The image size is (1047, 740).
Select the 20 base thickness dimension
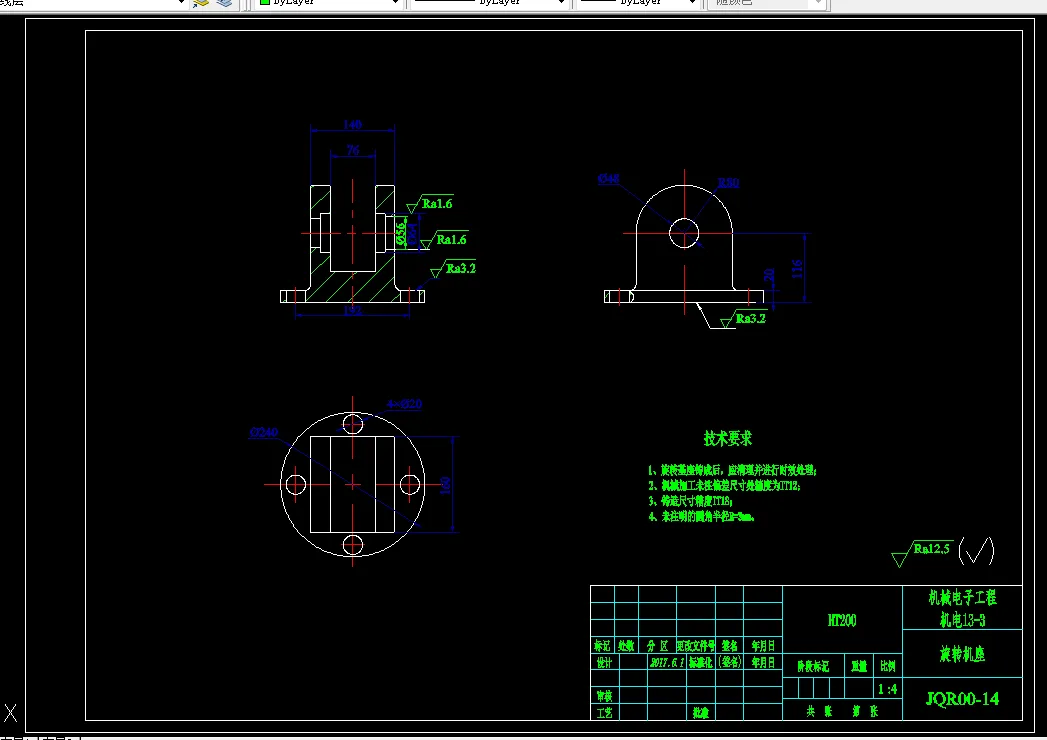tap(769, 275)
